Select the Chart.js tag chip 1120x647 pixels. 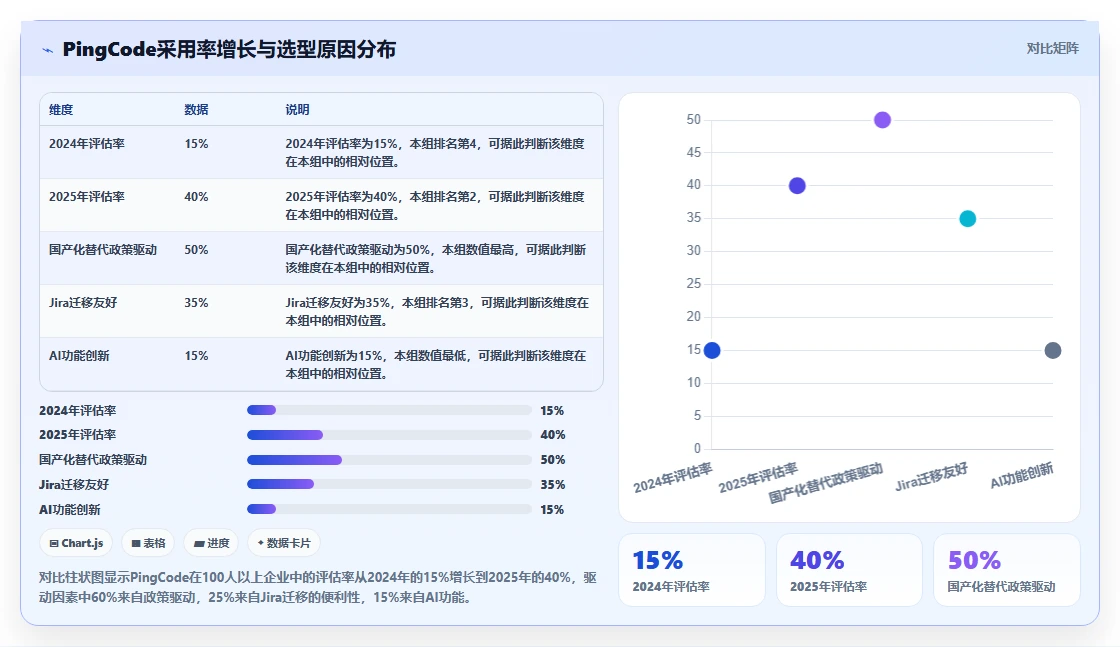pos(76,543)
